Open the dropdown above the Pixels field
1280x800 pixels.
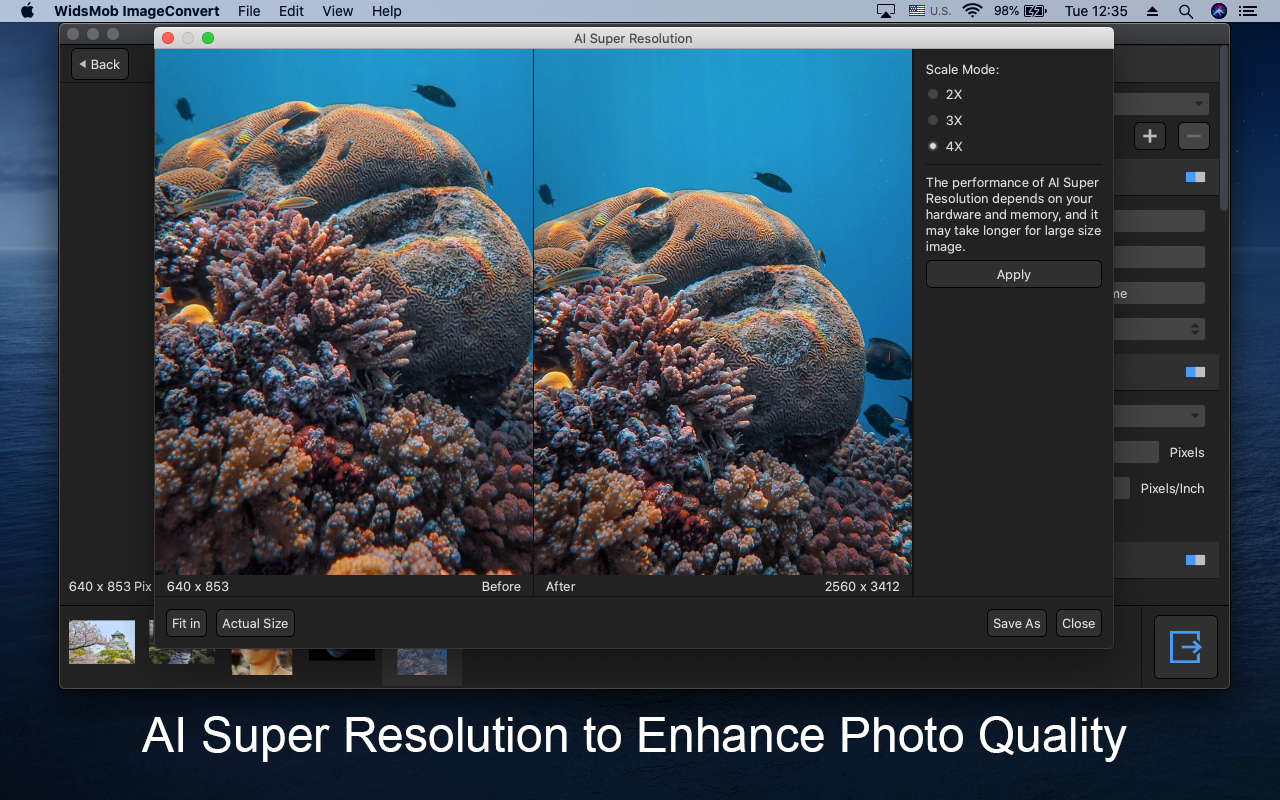point(1160,416)
